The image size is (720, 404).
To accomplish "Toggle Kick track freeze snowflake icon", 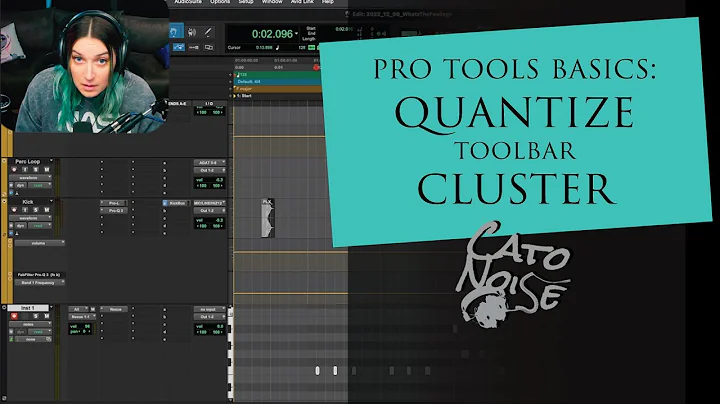I will tap(11, 225).
